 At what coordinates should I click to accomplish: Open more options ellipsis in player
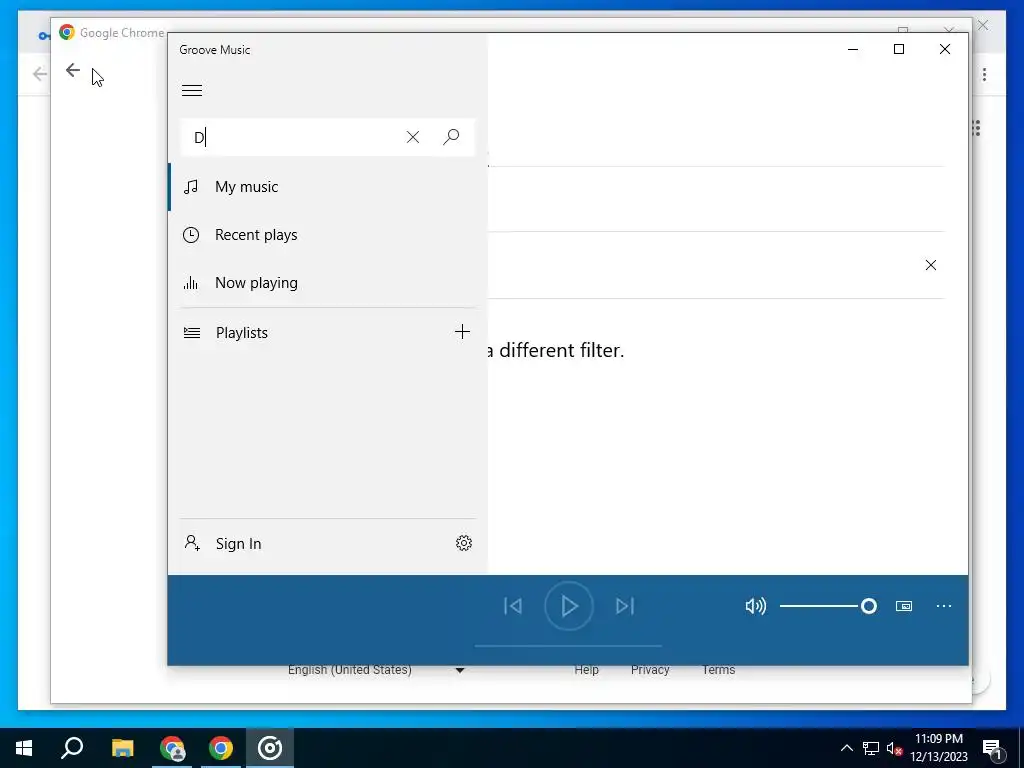(x=944, y=606)
